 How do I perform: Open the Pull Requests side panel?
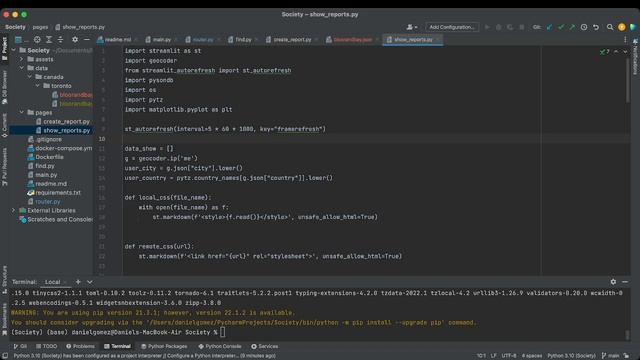pos(4,167)
